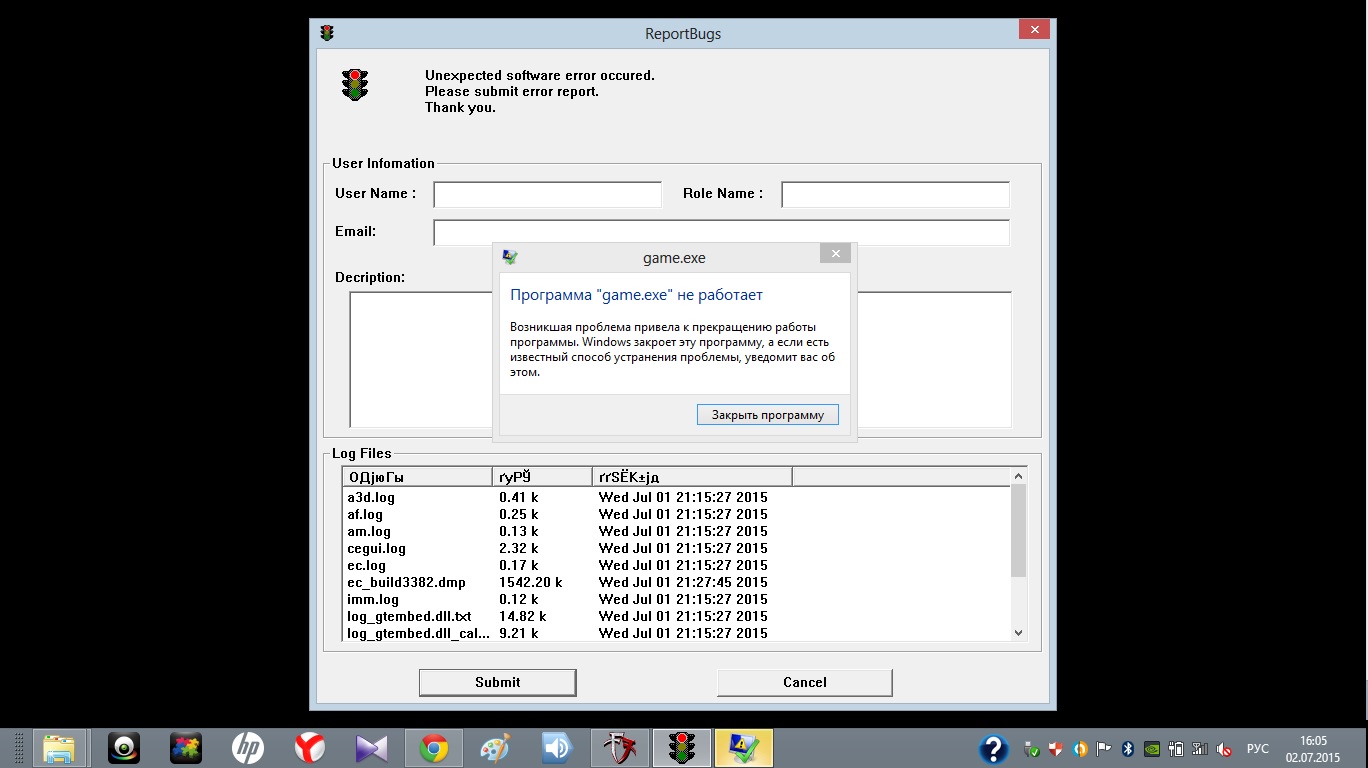Select af.log in log files
The height and width of the screenshot is (768, 1368).
pyautogui.click(x=365, y=514)
